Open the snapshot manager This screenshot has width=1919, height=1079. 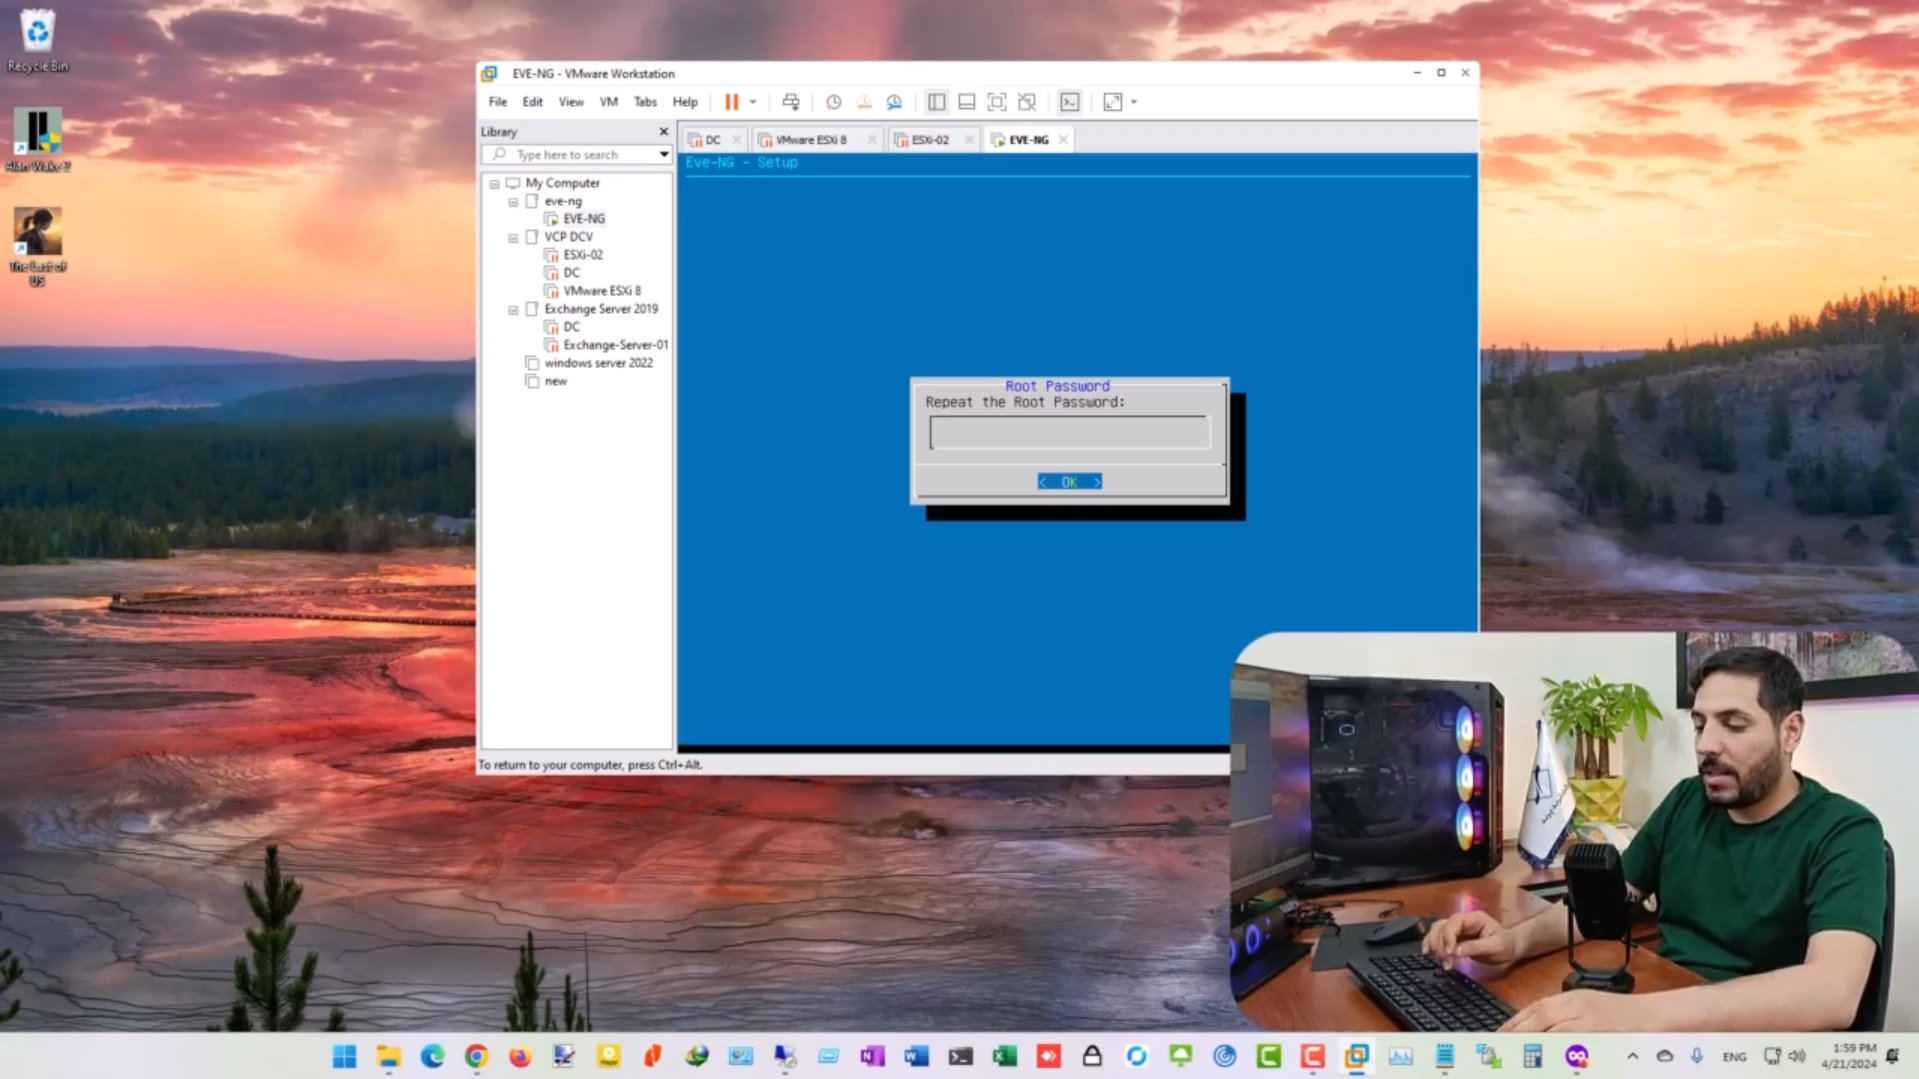pyautogui.click(x=894, y=102)
